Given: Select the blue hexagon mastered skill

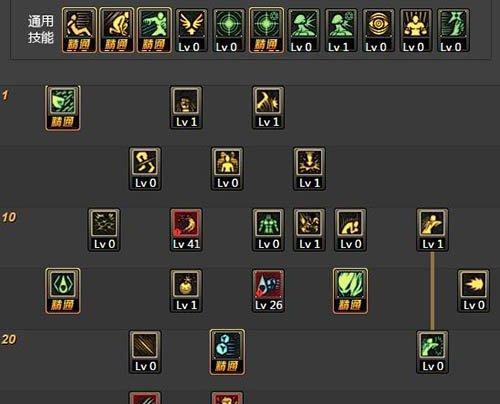Looking at the screenshot, I should pos(227,352).
